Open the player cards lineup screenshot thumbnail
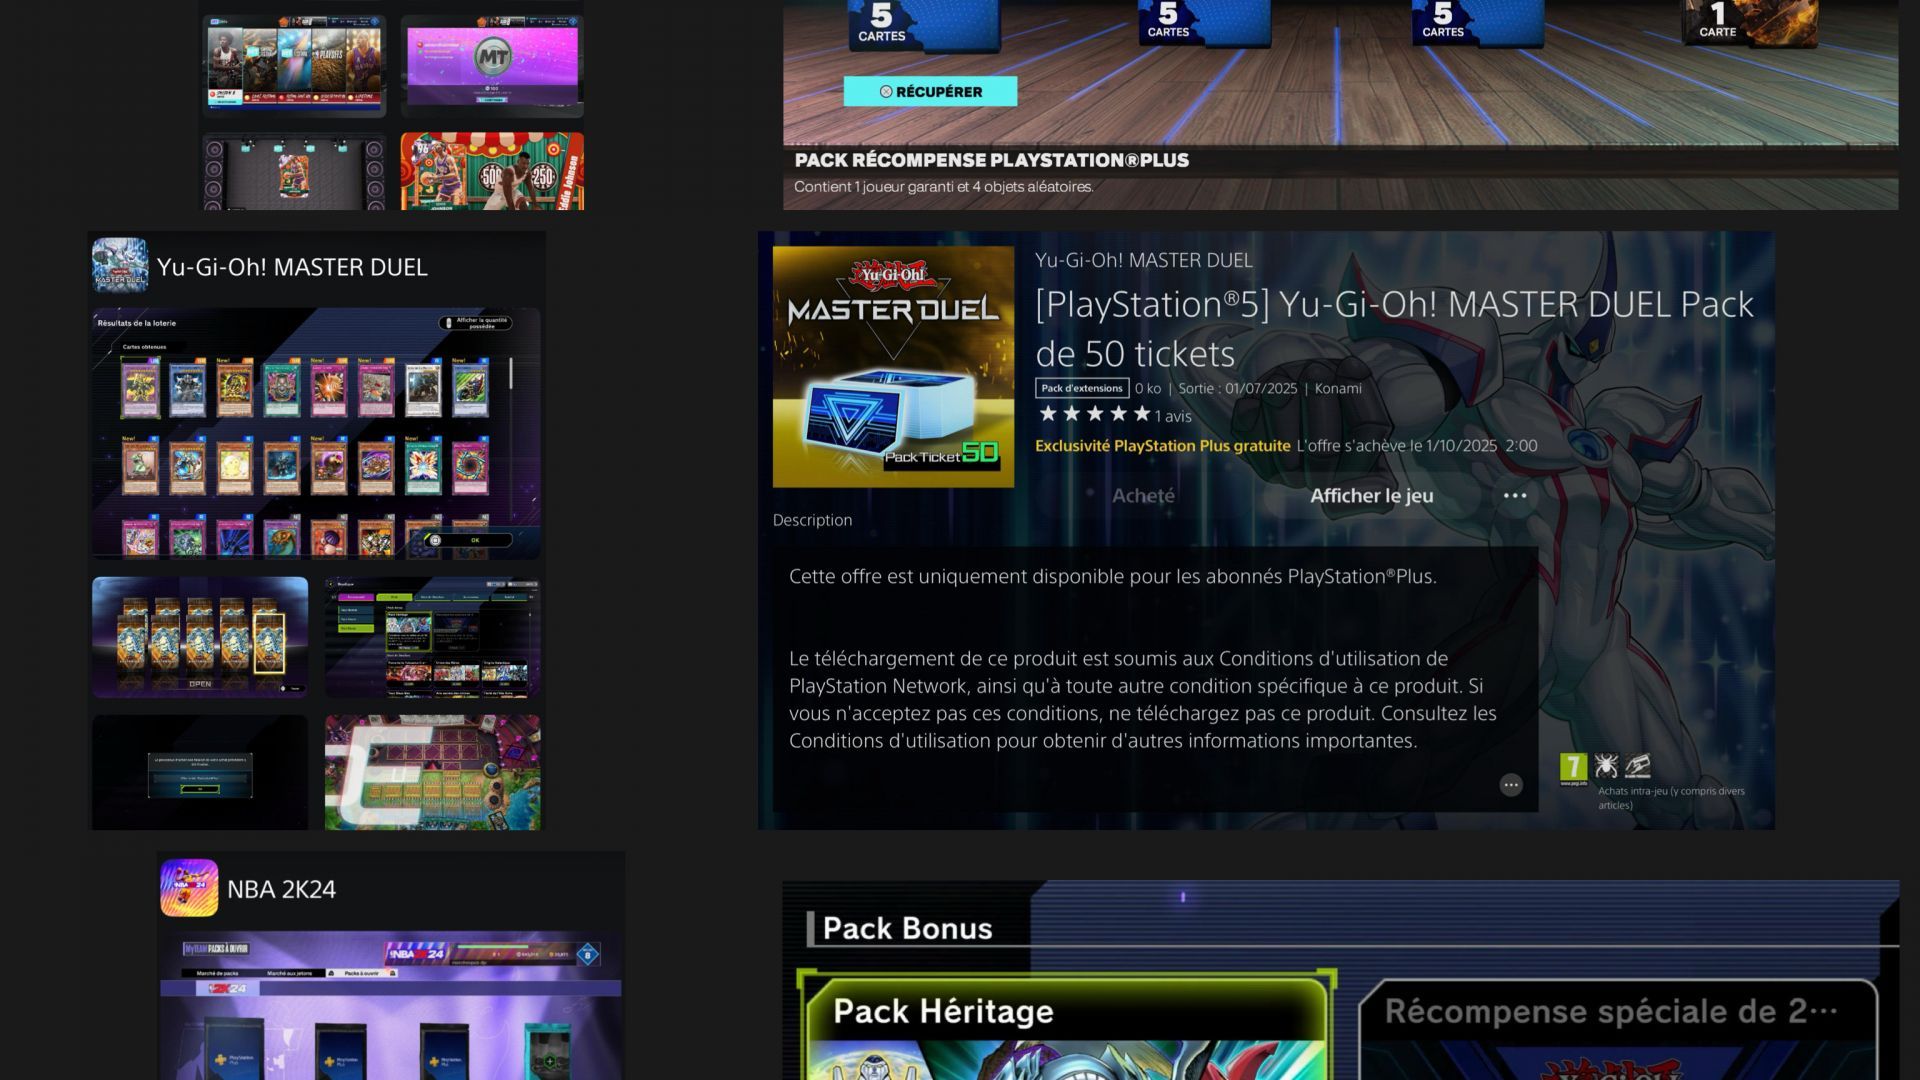This screenshot has height=1080, width=1920. (295, 65)
